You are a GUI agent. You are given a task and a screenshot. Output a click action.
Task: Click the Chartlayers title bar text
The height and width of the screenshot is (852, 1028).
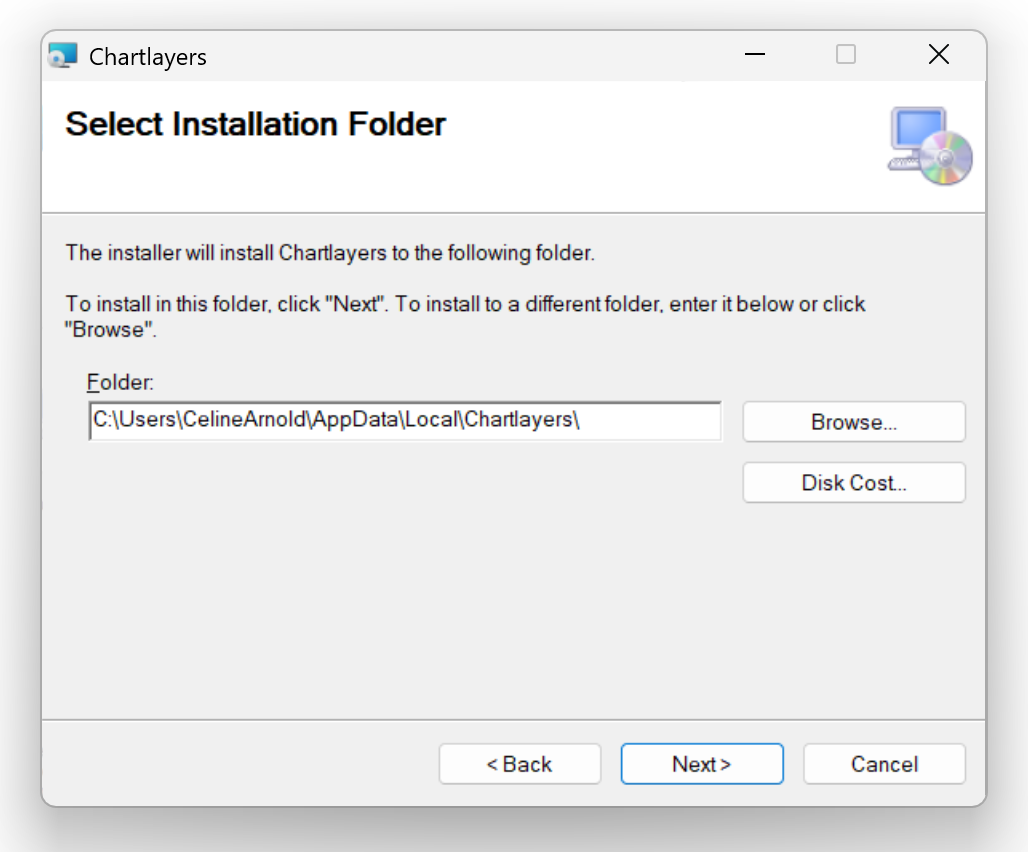[x=148, y=57]
